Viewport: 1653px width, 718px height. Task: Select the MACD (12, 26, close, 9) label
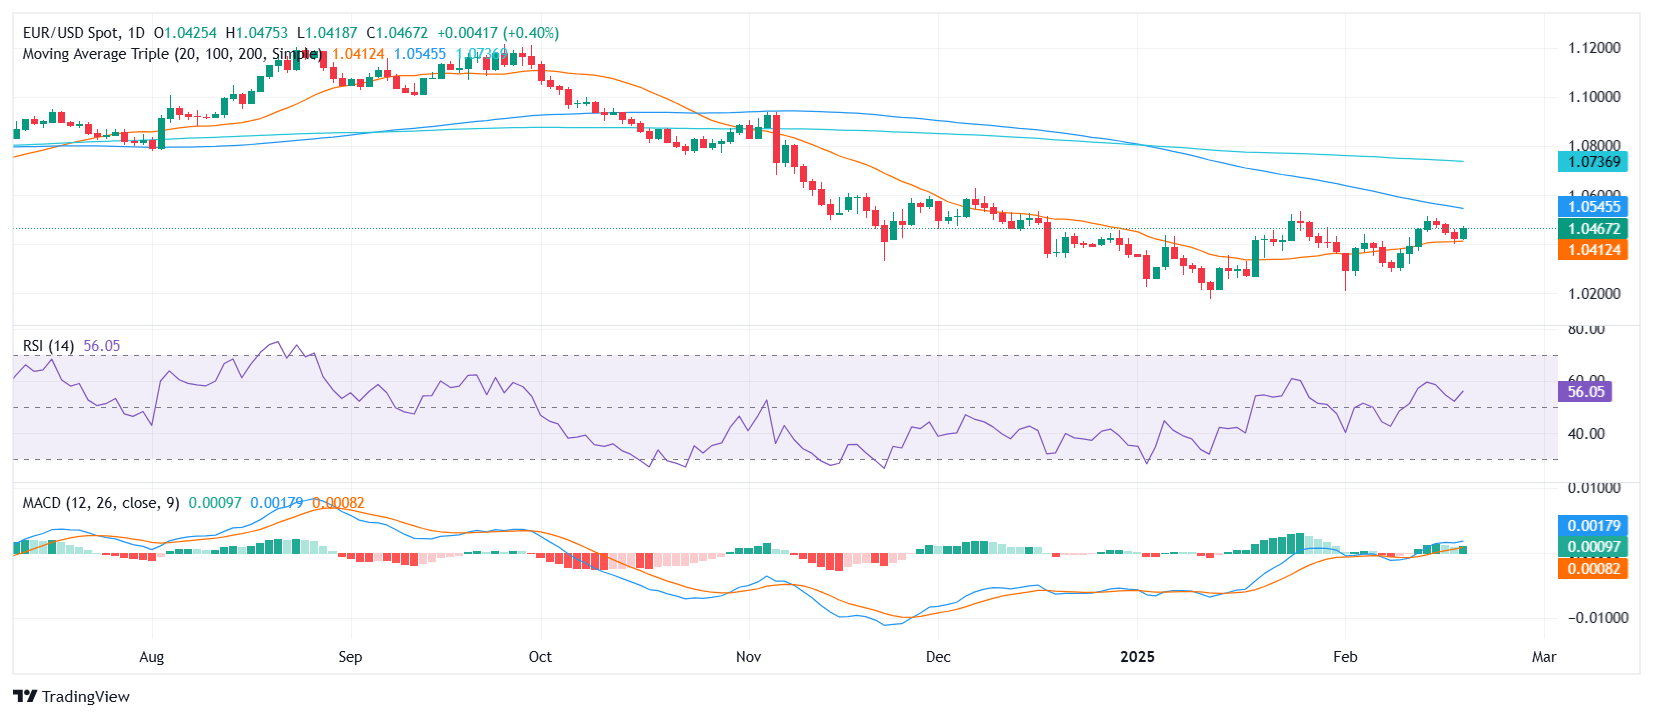(x=101, y=503)
